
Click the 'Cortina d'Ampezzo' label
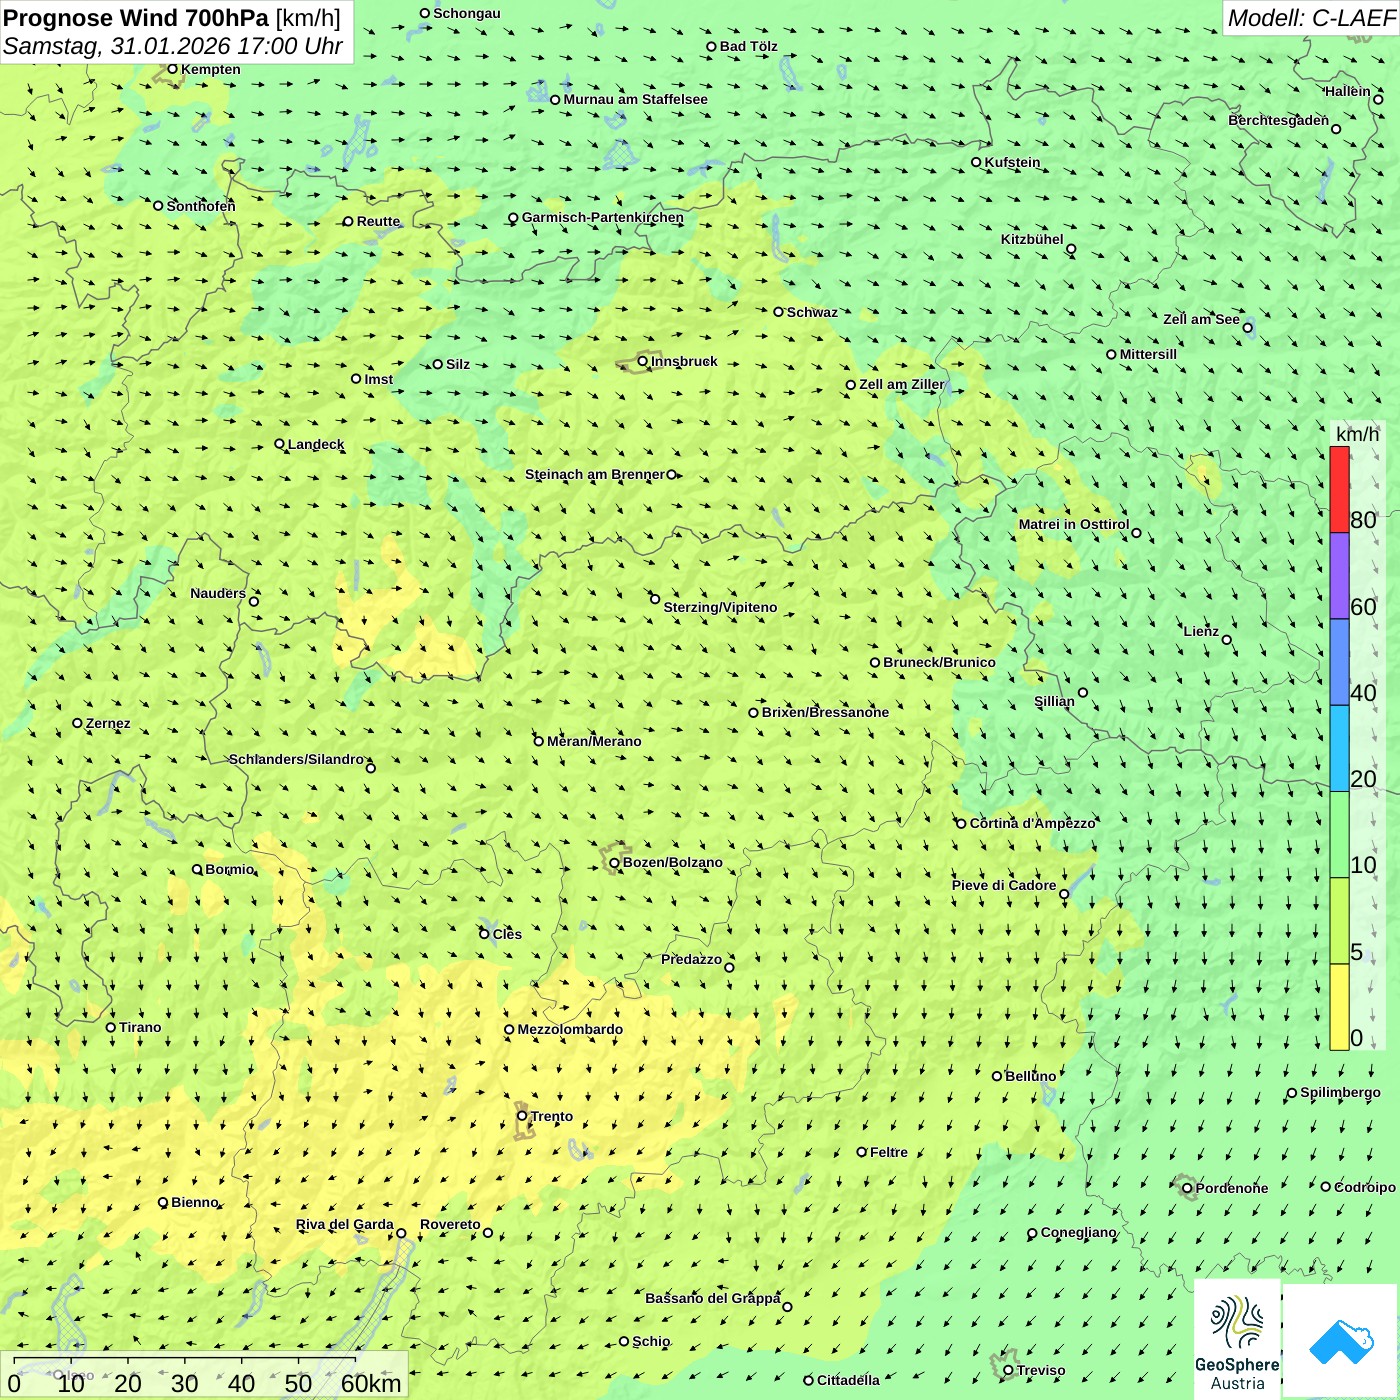(1033, 823)
